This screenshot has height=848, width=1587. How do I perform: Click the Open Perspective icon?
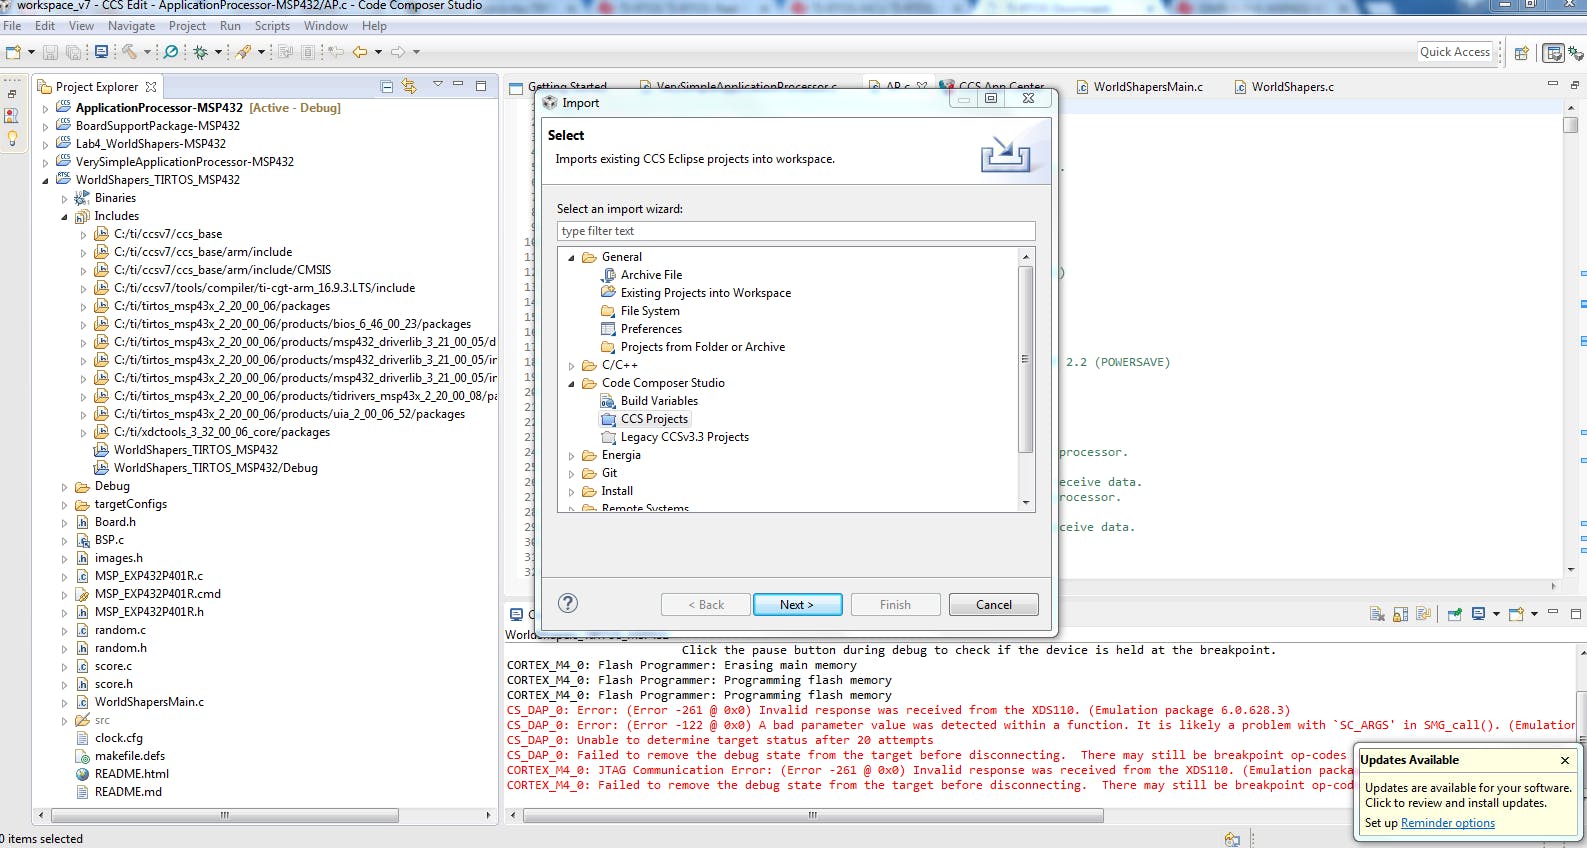1521,52
